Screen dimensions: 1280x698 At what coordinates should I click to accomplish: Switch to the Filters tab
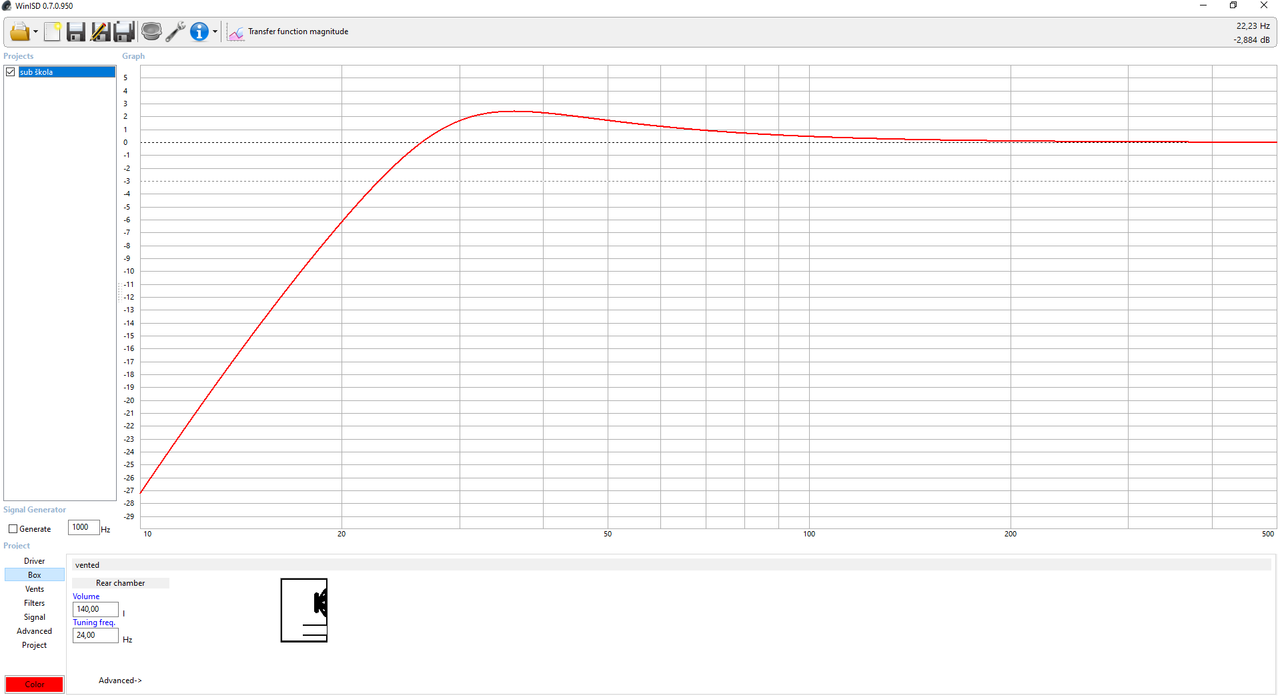(x=34, y=603)
